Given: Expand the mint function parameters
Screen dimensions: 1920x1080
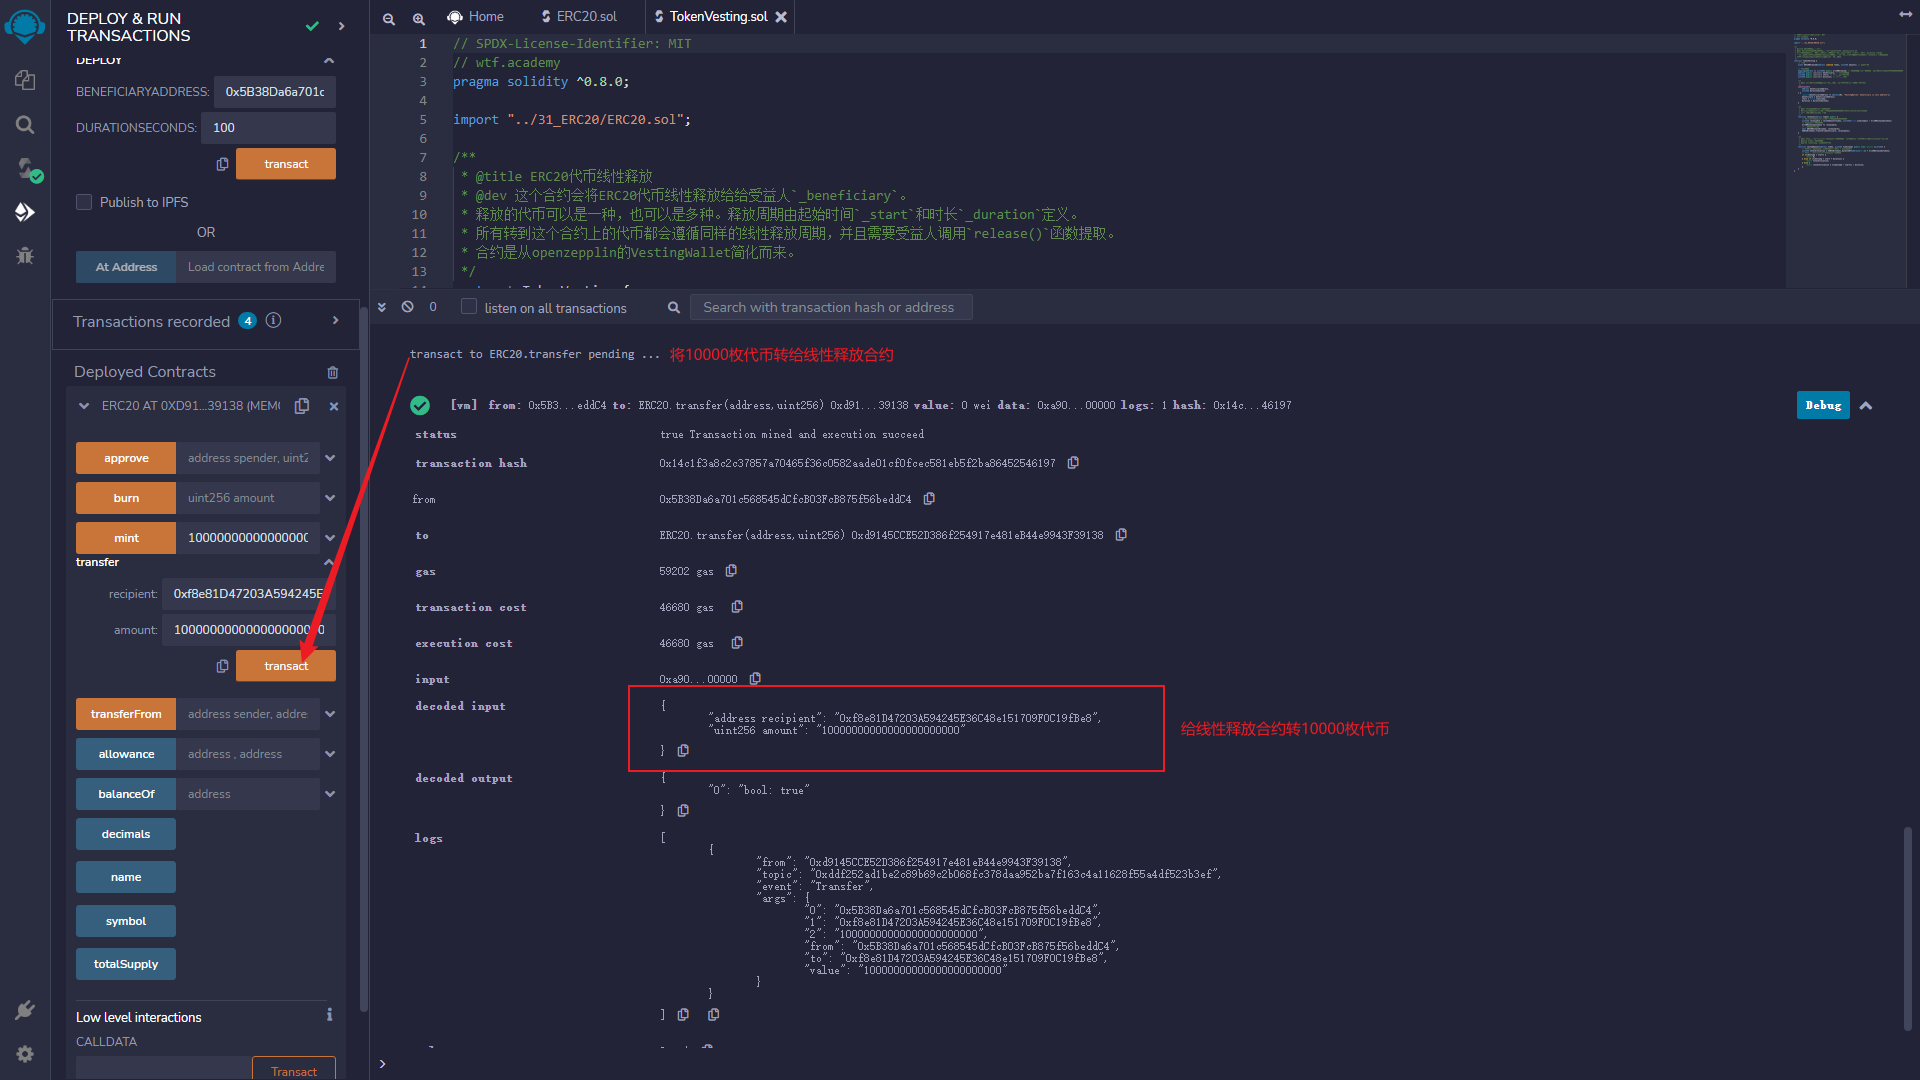Looking at the screenshot, I should [330, 538].
